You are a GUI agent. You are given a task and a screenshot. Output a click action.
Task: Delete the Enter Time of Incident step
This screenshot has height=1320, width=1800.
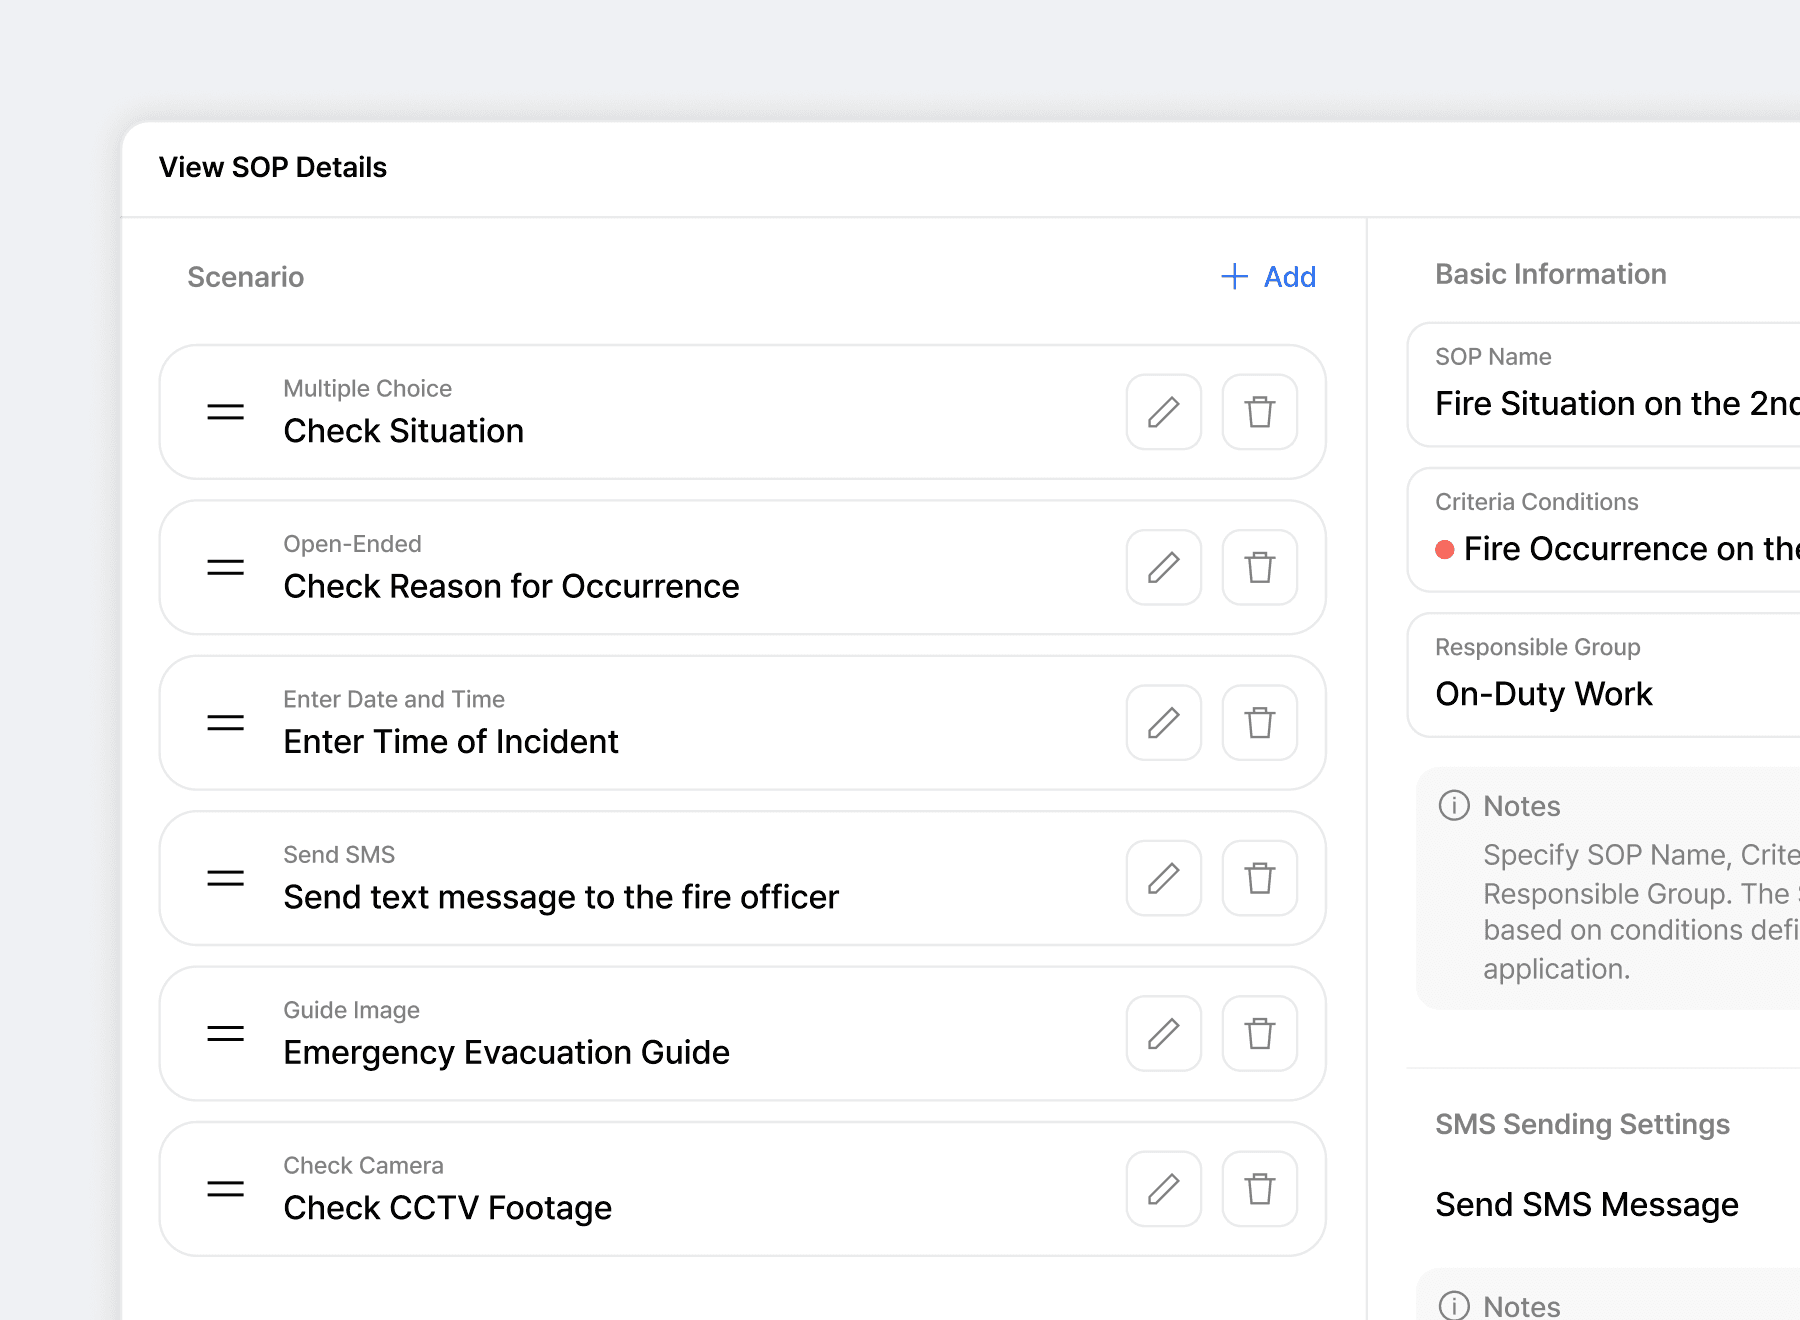[1259, 722]
